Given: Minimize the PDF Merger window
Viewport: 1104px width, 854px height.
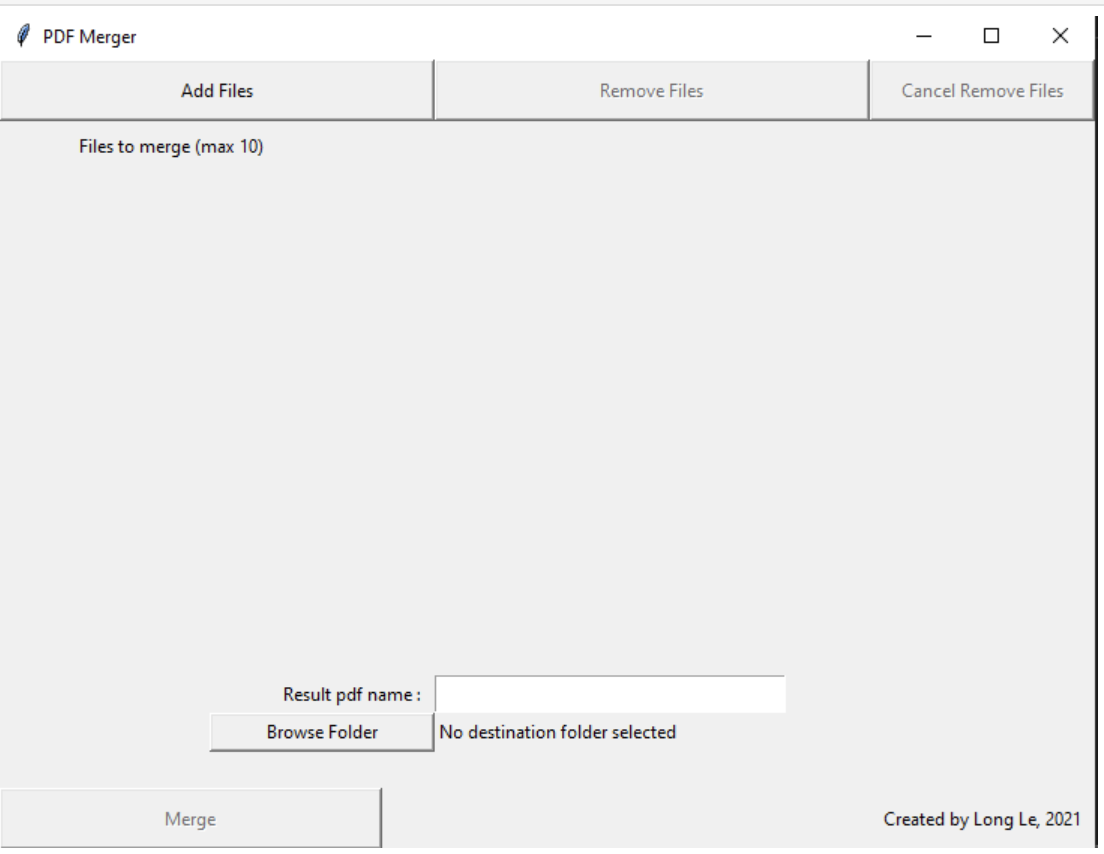Looking at the screenshot, I should tap(924, 36).
